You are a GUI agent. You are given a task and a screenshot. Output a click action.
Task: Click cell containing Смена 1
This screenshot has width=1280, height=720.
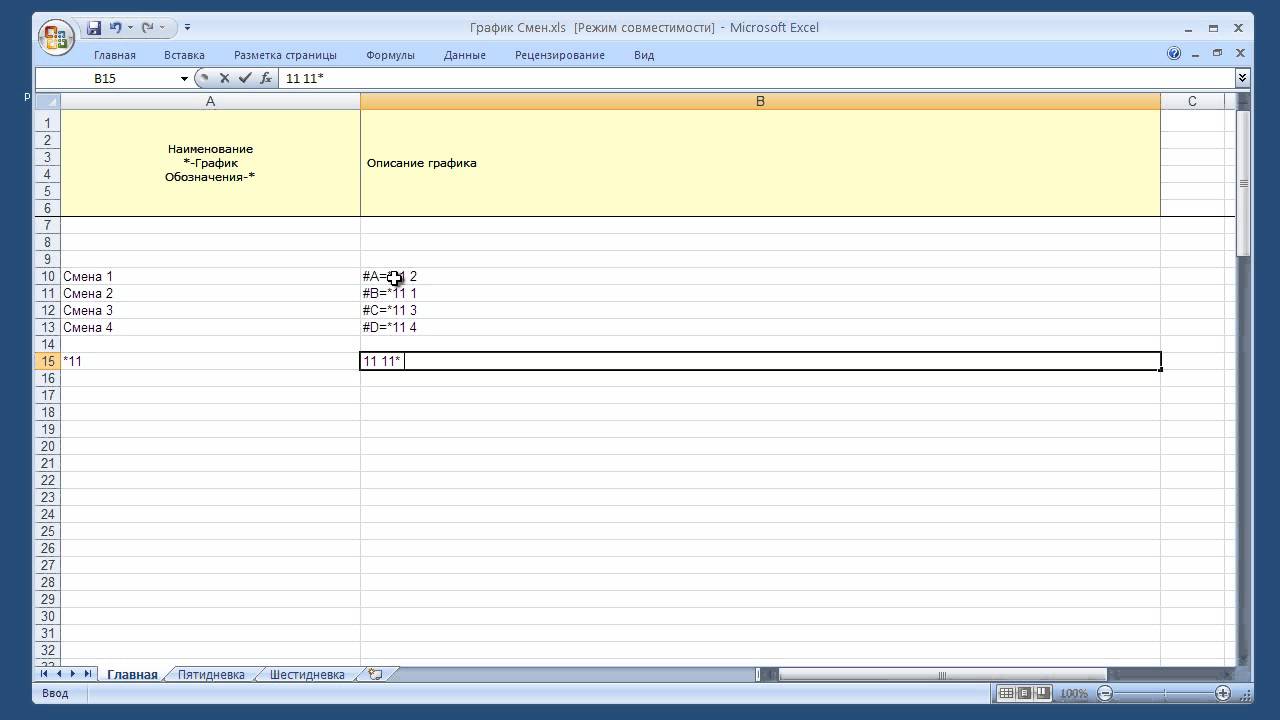[210, 277]
